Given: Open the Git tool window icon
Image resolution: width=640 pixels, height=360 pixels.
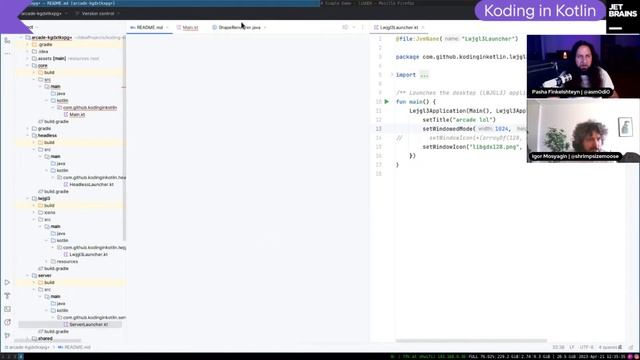Looking at the screenshot, I should (x=7, y=336).
